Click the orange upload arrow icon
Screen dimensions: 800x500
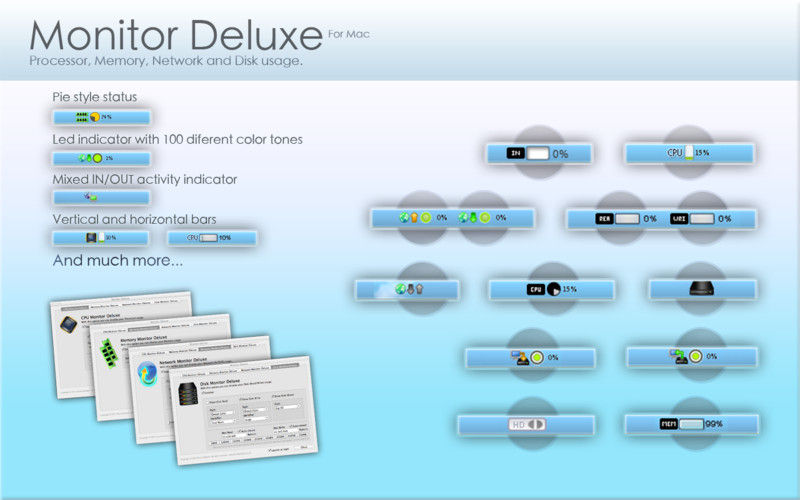[414, 218]
